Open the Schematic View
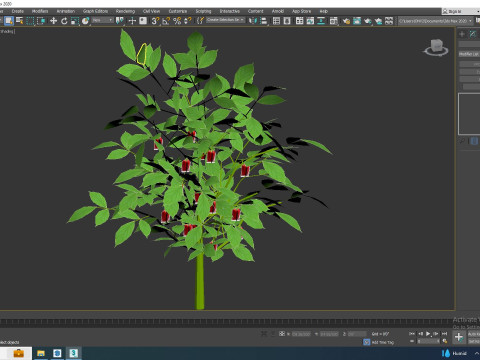Screen dimensions: 480x360 click(321, 21)
